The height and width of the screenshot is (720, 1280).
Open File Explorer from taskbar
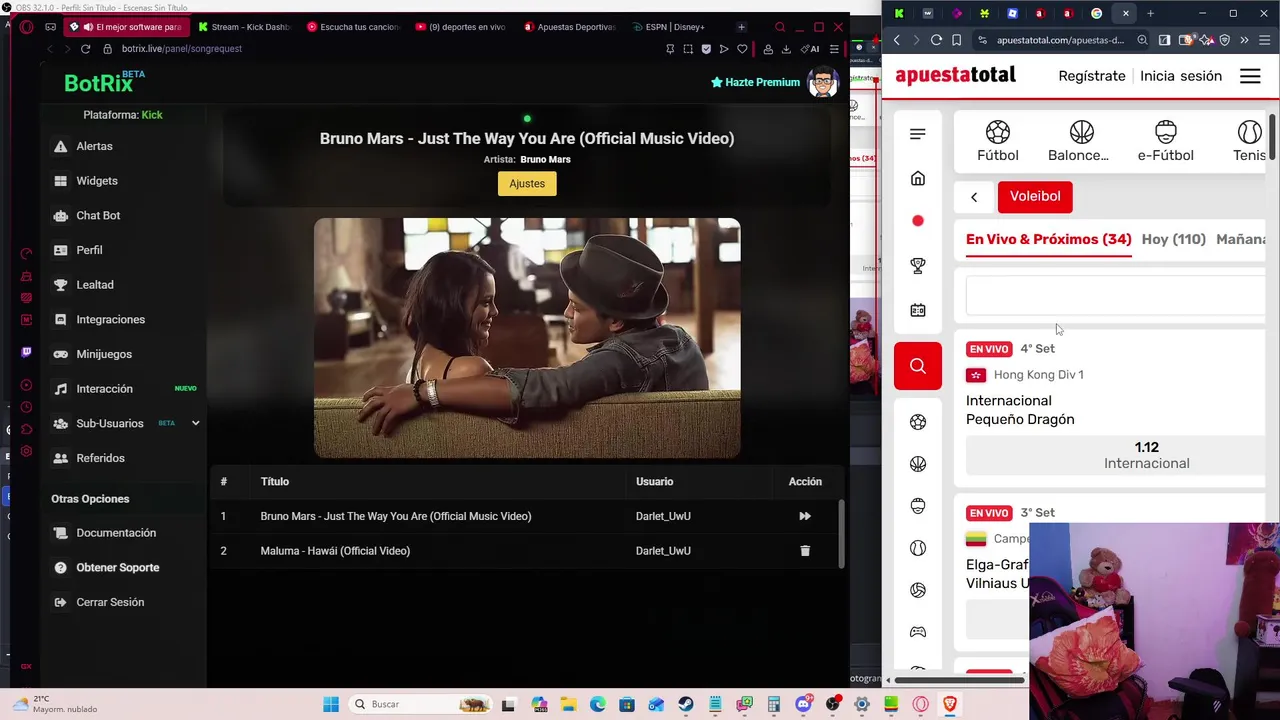click(568, 704)
